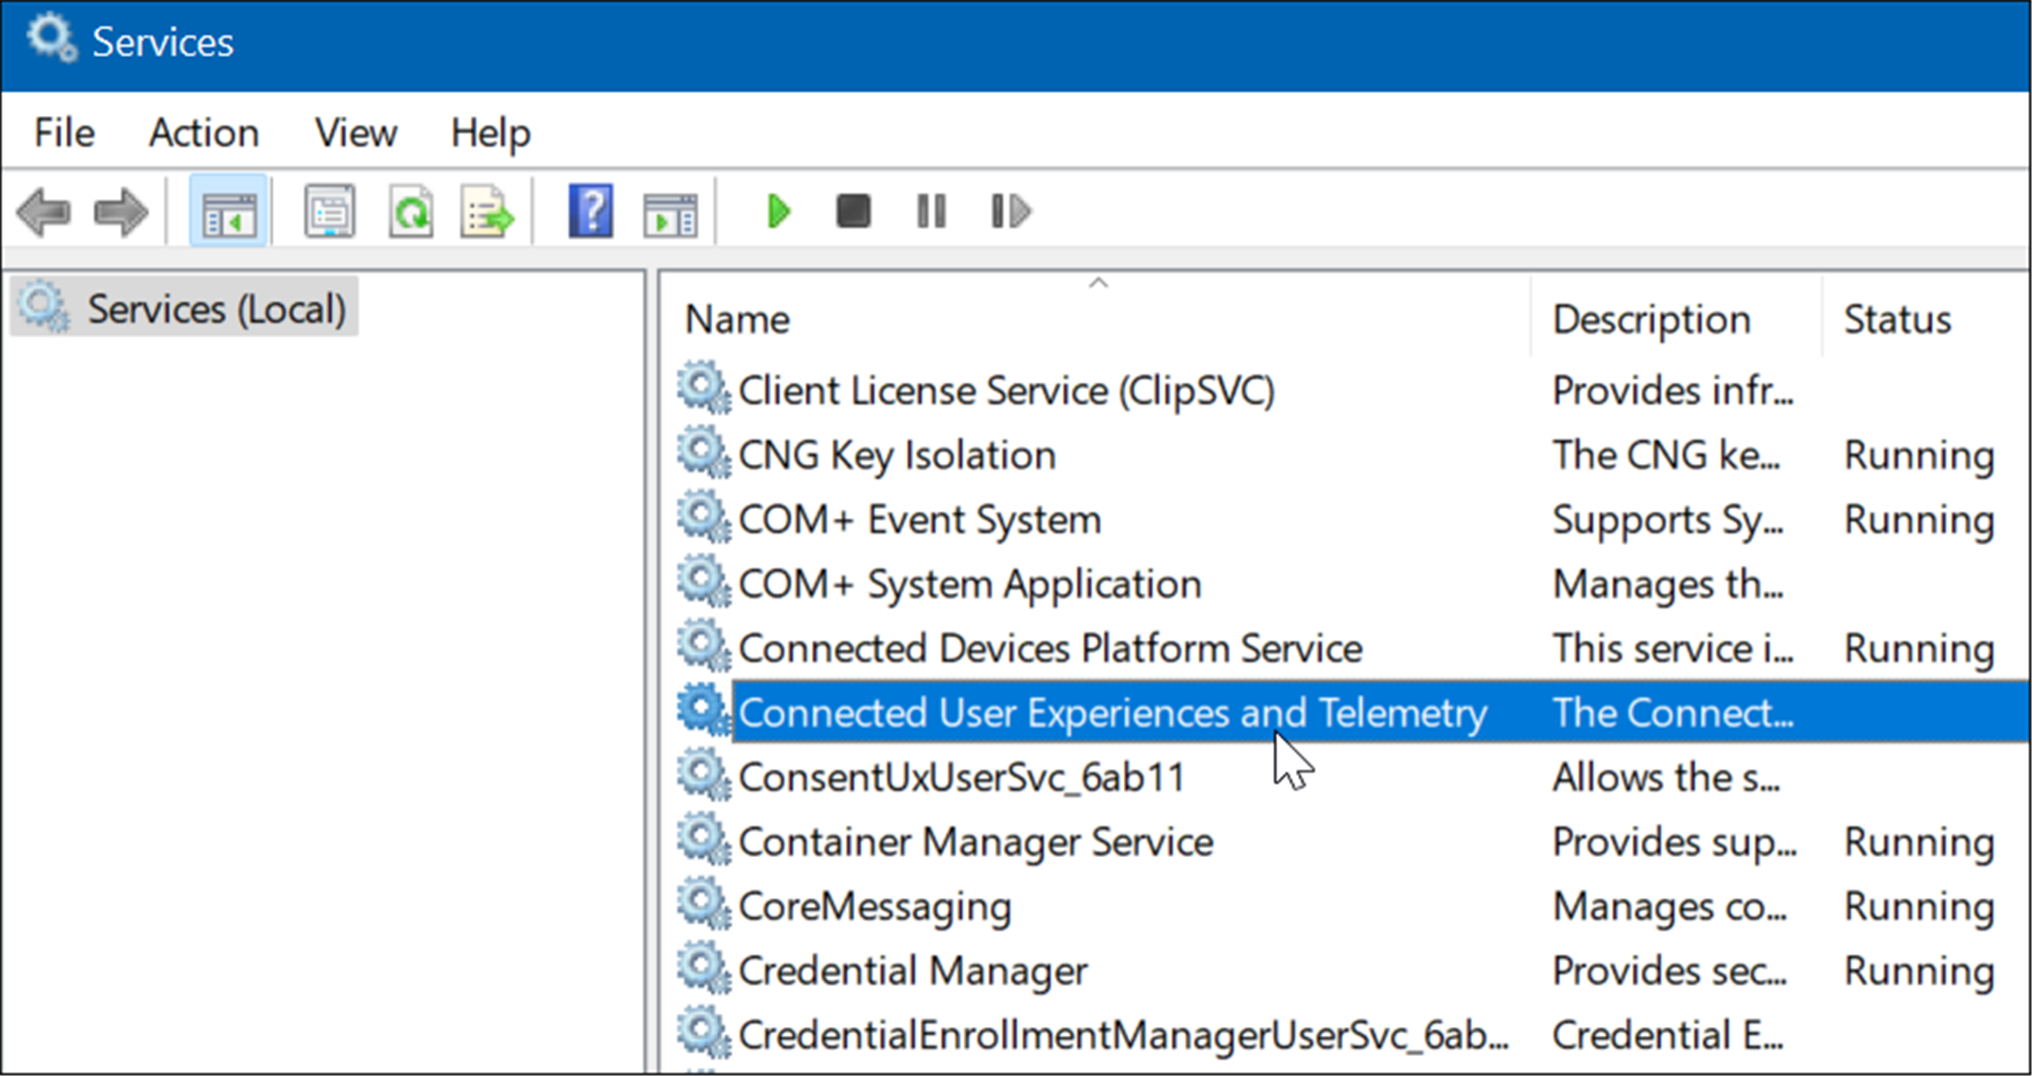2032x1076 pixels.
Task: Toggle Show/Hide Console Tree button
Action: click(x=229, y=212)
